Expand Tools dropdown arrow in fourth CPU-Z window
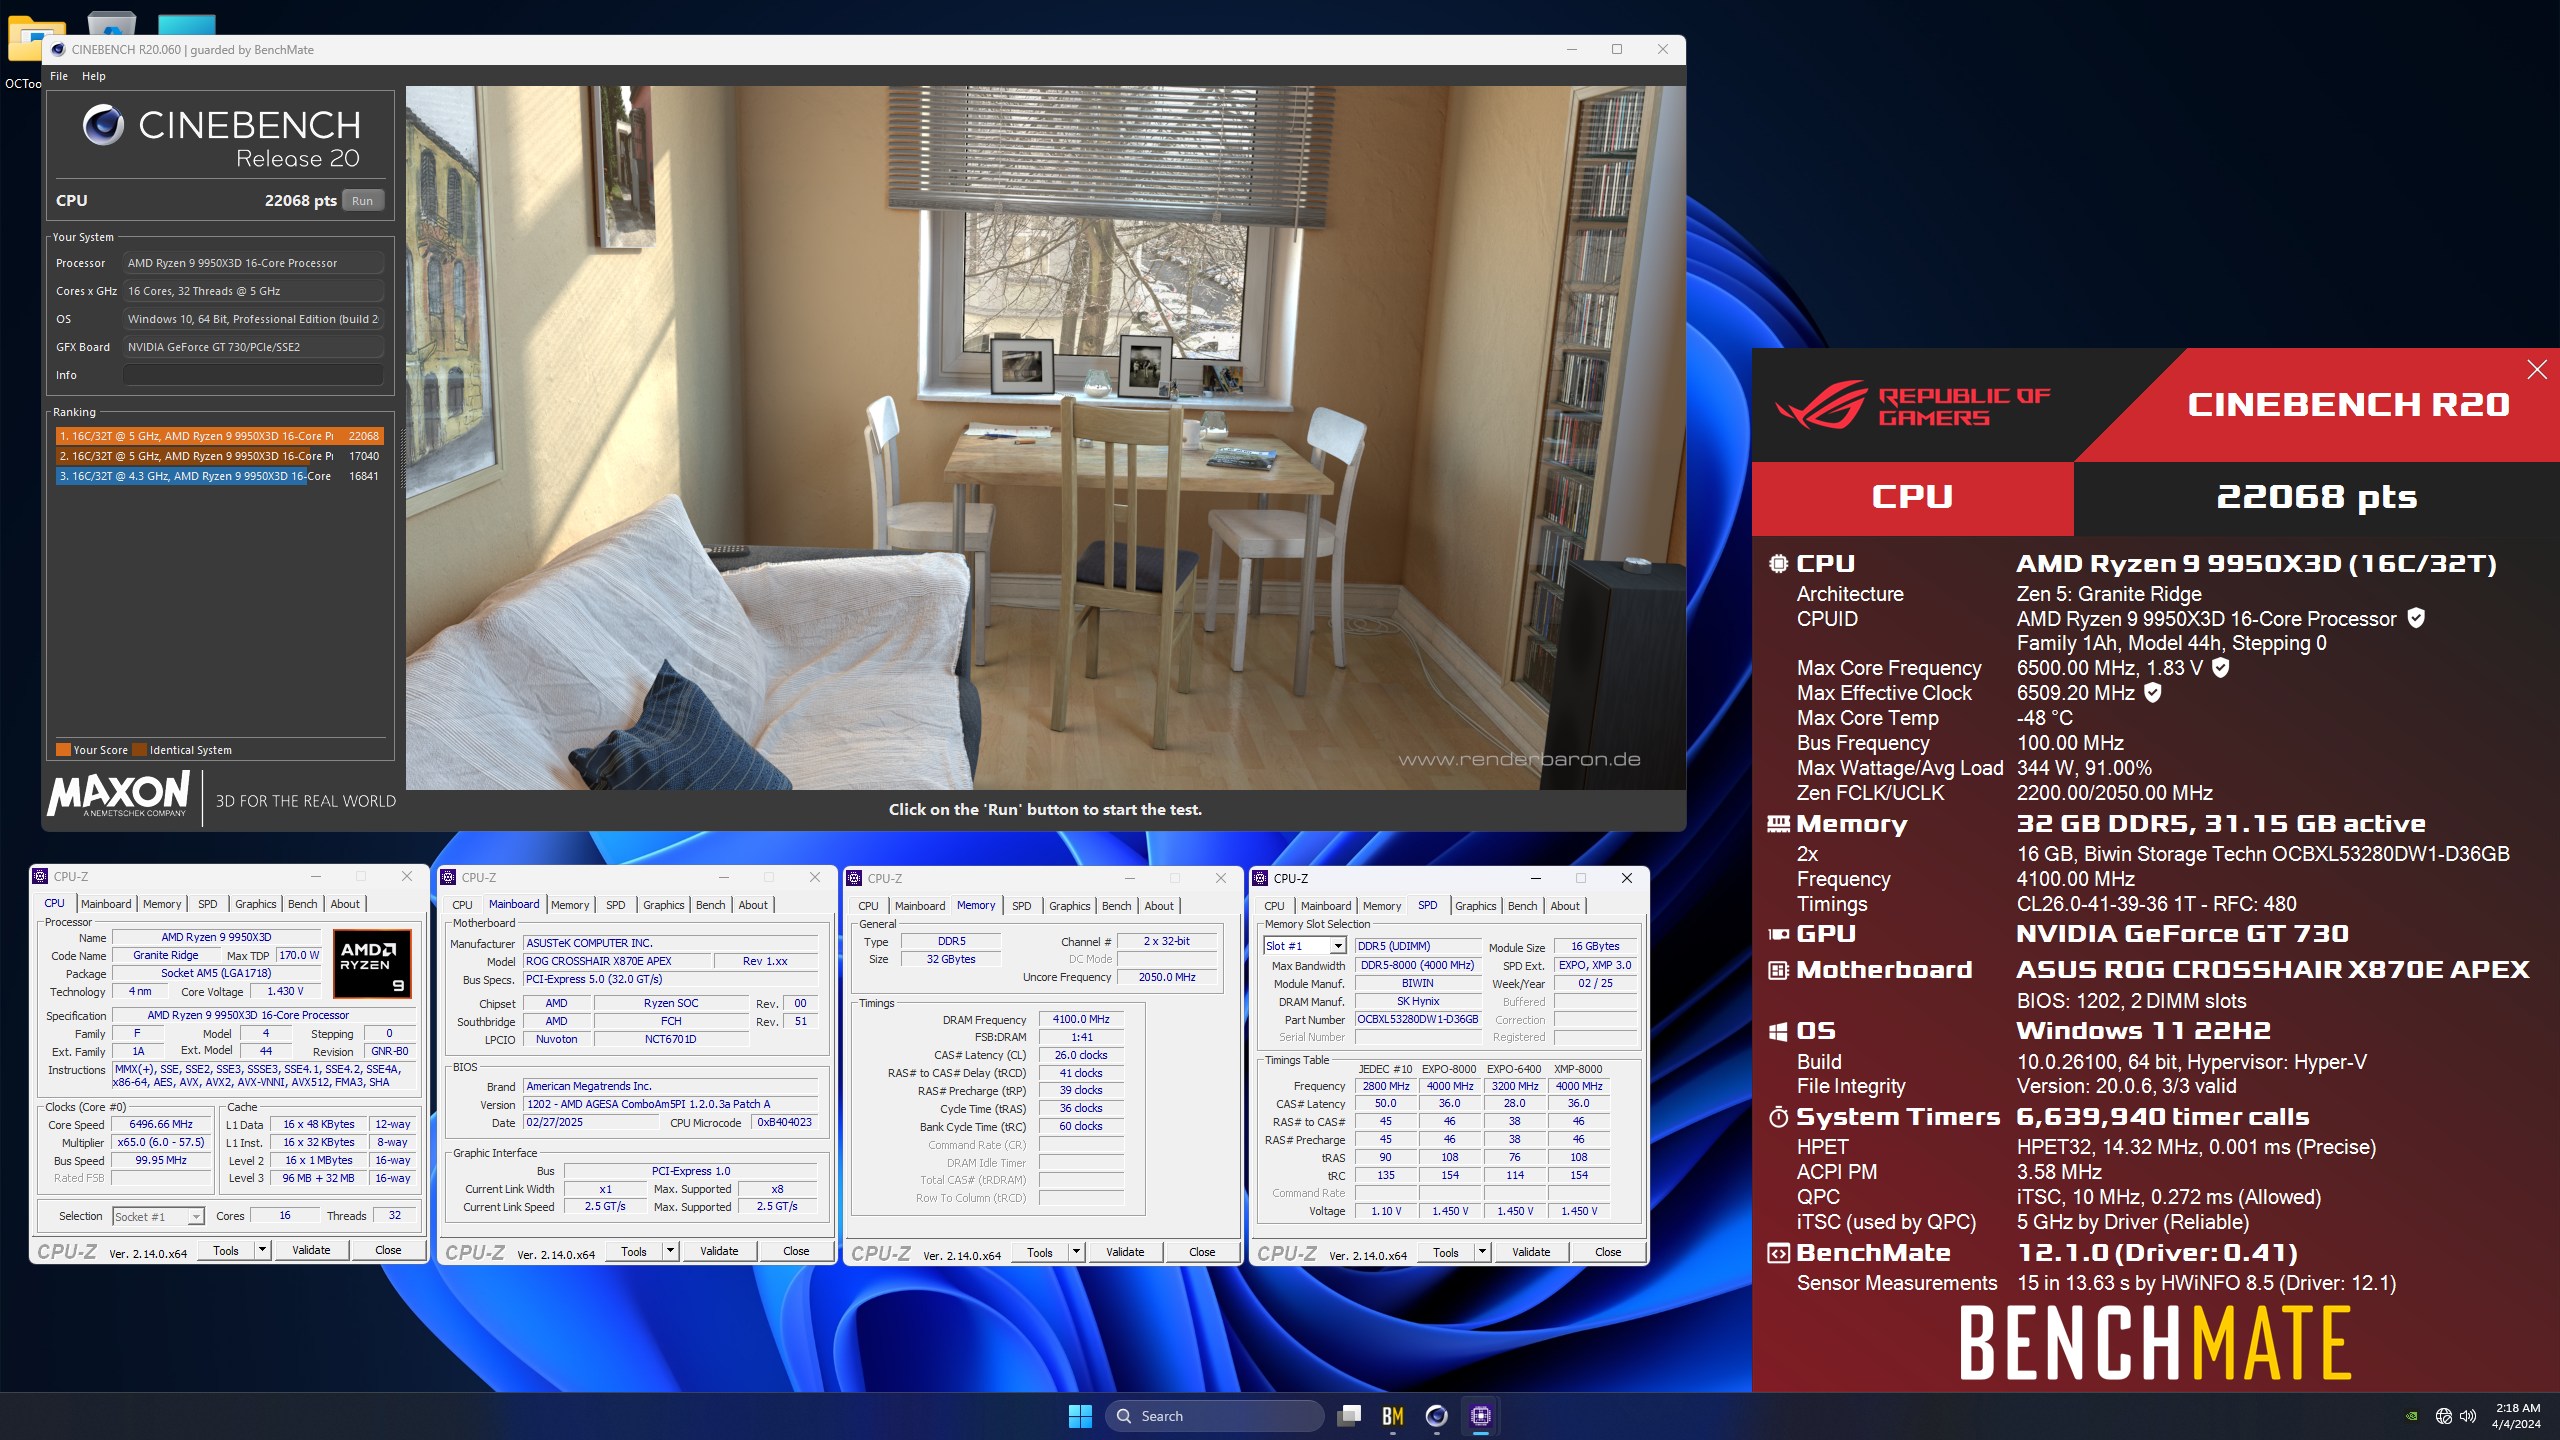2560x1440 pixels. tap(1482, 1252)
